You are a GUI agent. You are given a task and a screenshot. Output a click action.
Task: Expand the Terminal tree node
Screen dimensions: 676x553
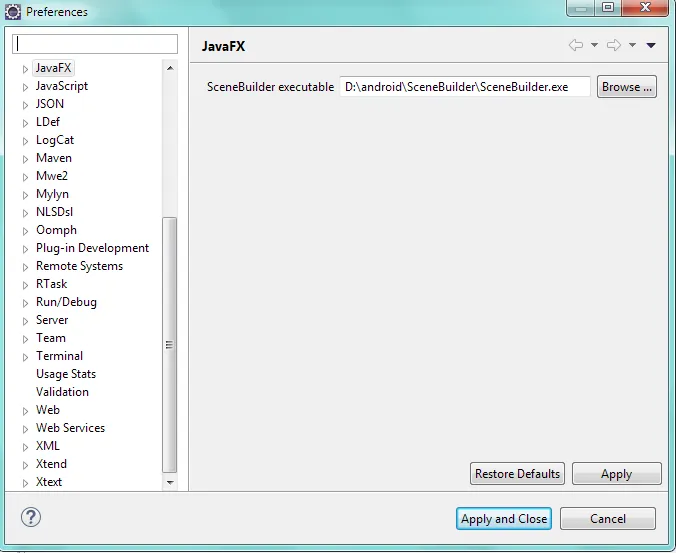point(25,357)
